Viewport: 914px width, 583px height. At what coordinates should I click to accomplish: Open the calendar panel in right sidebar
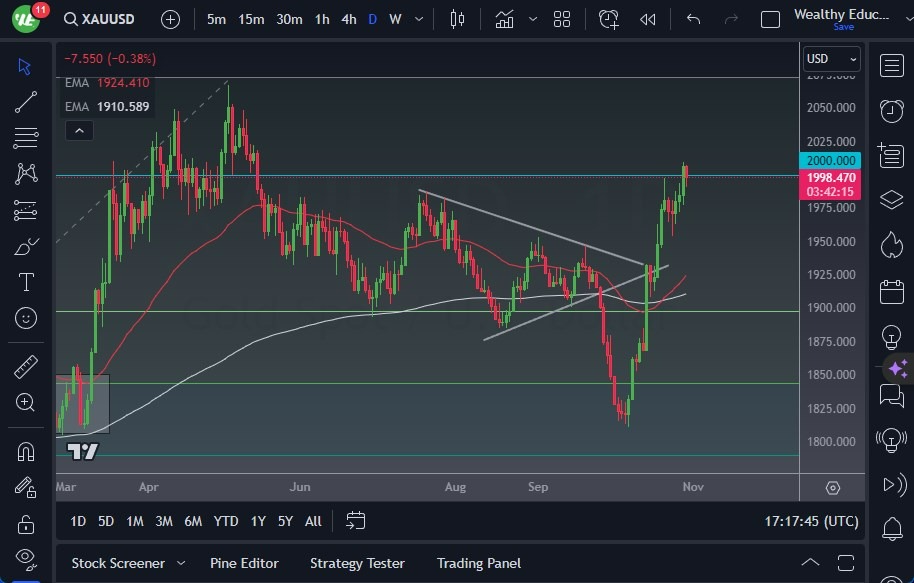(891, 292)
